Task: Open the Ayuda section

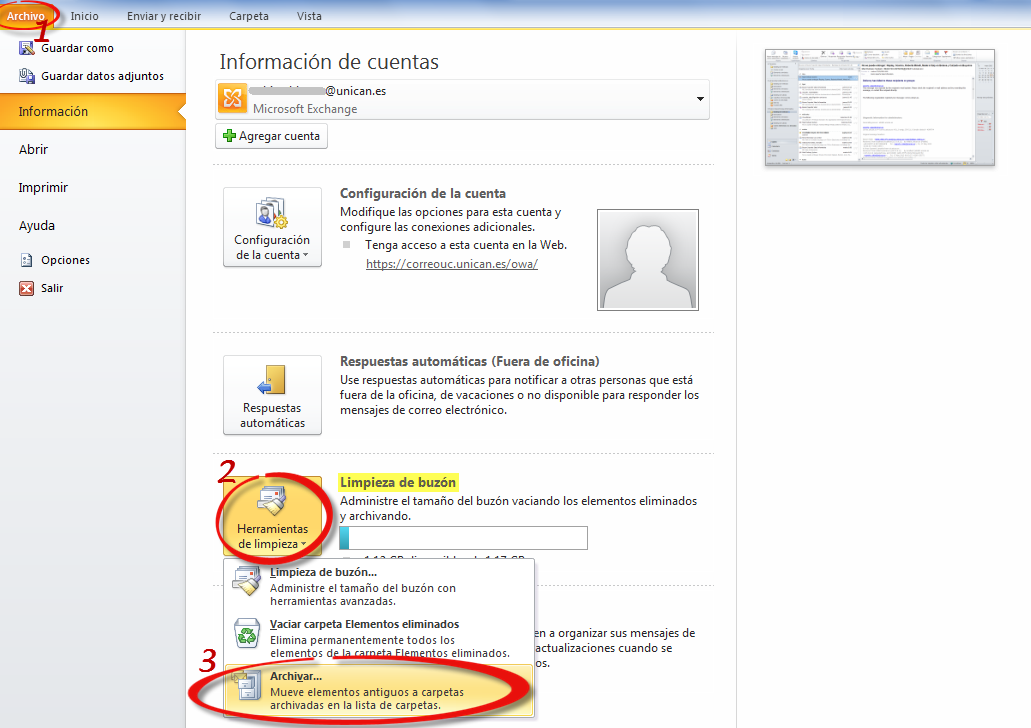Action: tap(37, 226)
